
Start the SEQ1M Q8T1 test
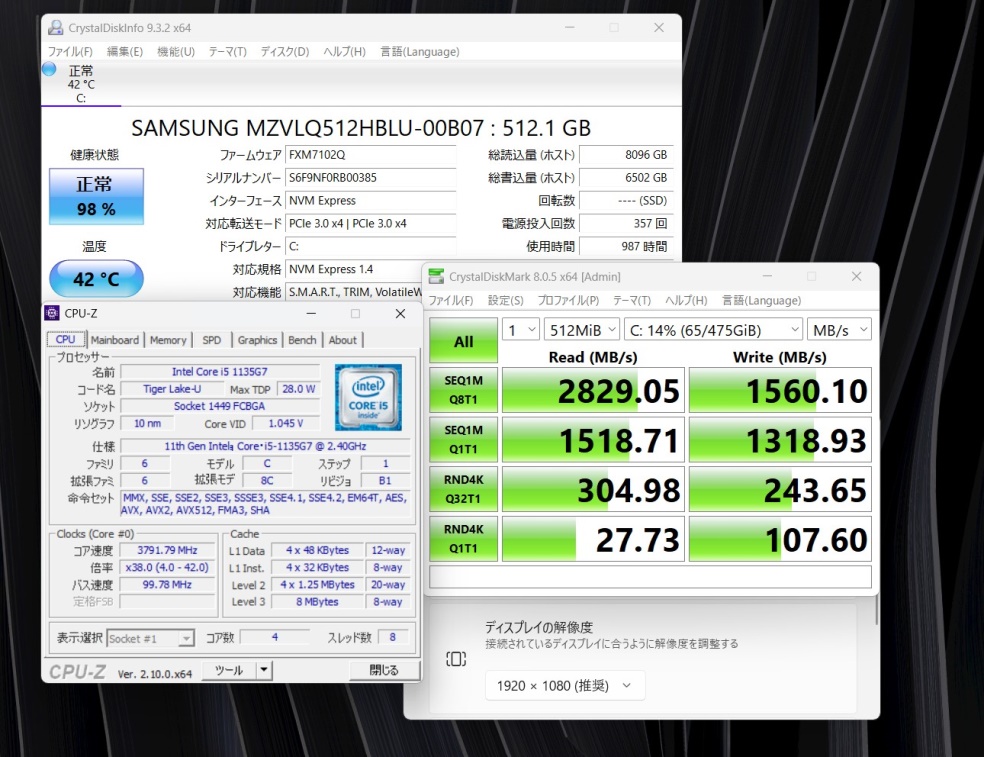coord(464,390)
